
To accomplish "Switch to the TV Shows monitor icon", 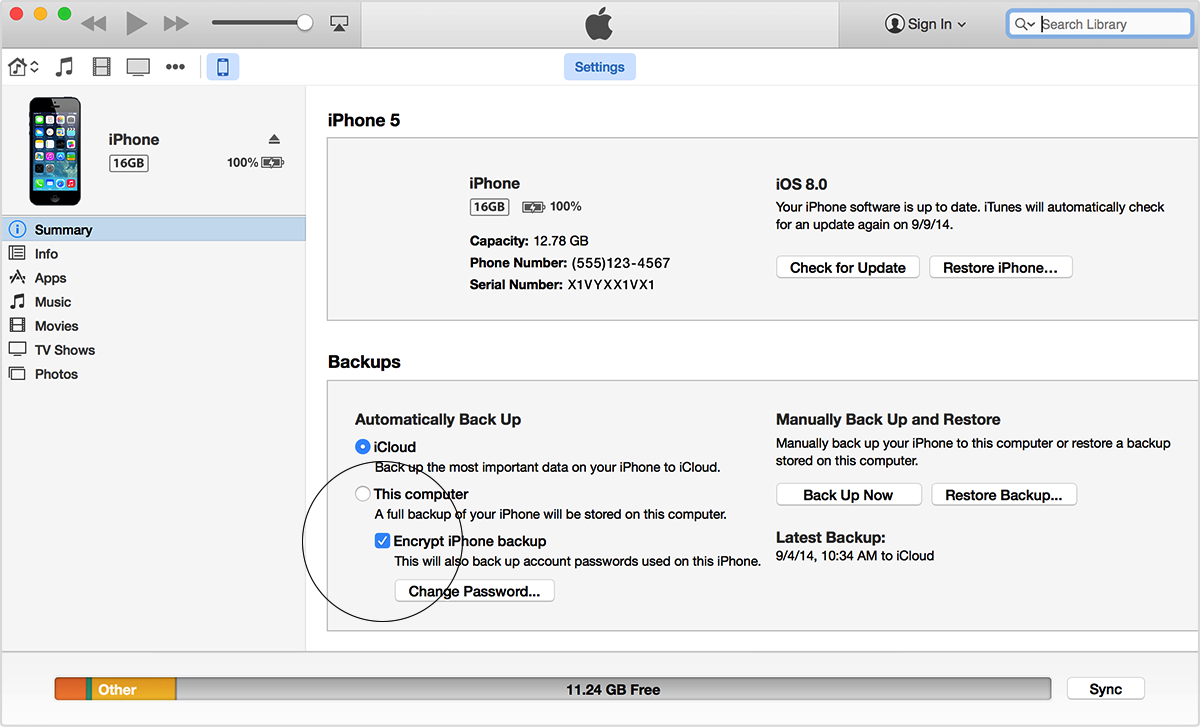I will [138, 67].
